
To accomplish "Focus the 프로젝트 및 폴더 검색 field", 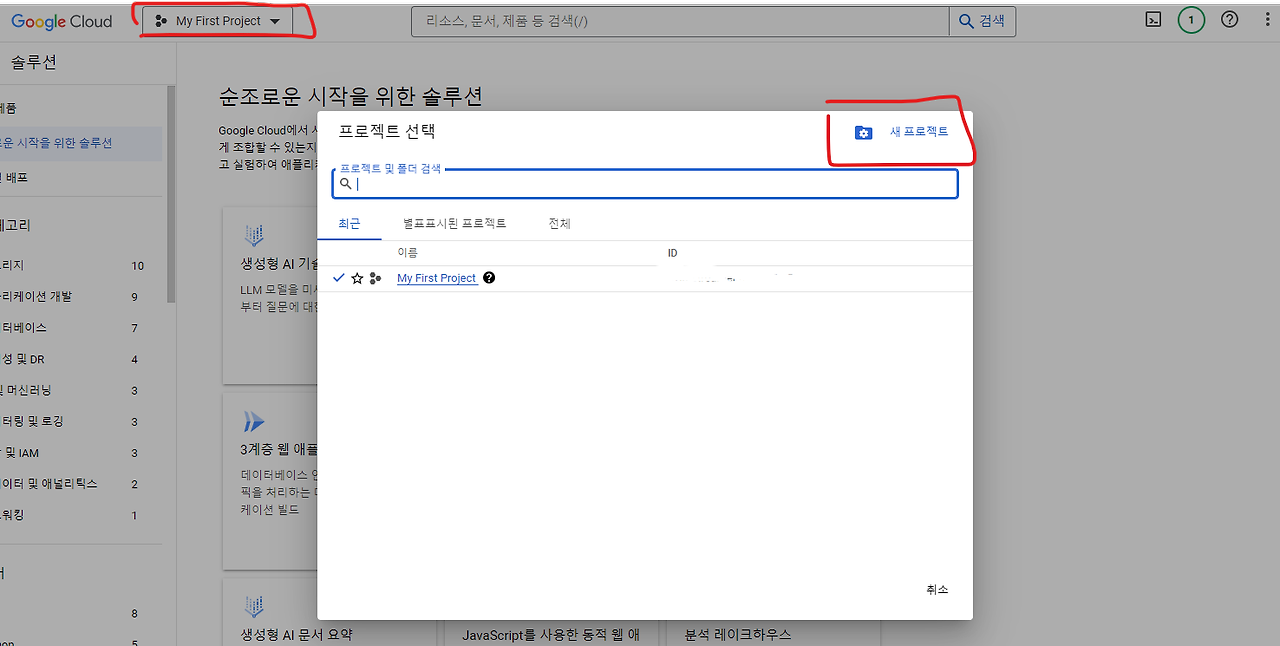I will coord(645,184).
